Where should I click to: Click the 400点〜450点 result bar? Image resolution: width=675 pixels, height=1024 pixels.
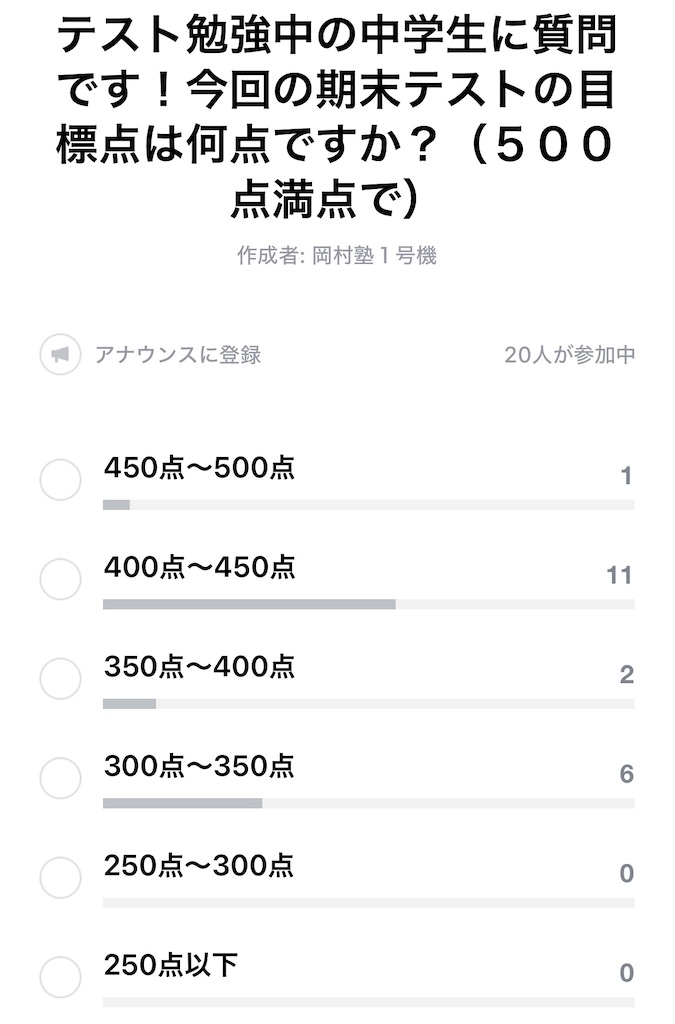[x=369, y=605]
